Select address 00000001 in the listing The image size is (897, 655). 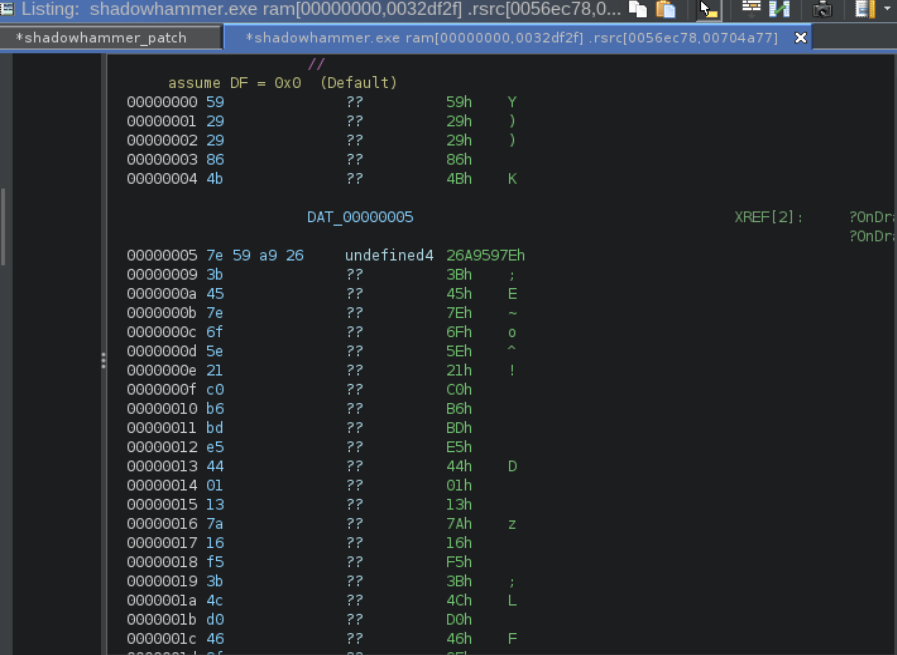point(162,121)
